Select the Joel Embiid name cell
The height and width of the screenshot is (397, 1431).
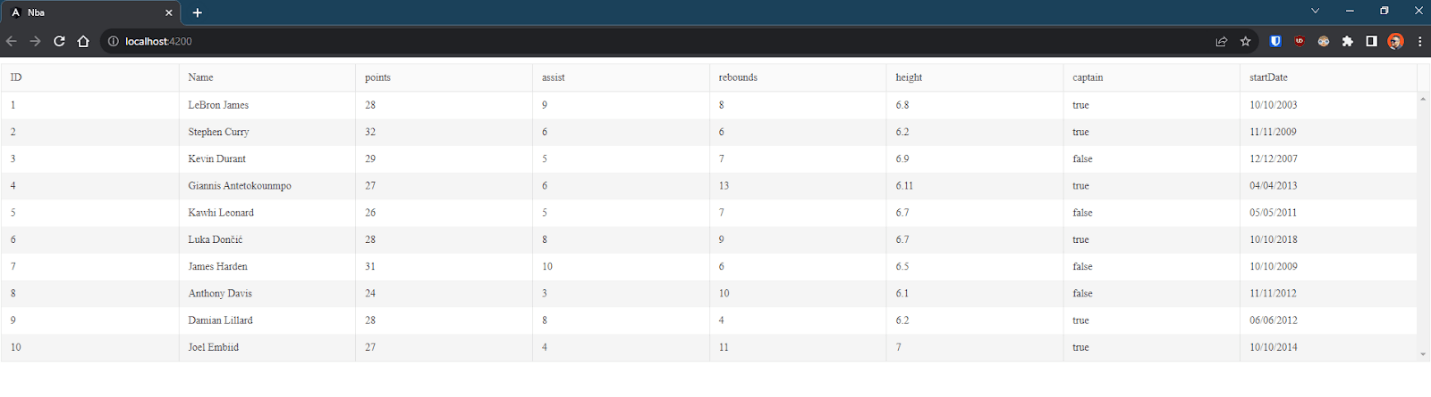pyautogui.click(x=267, y=347)
